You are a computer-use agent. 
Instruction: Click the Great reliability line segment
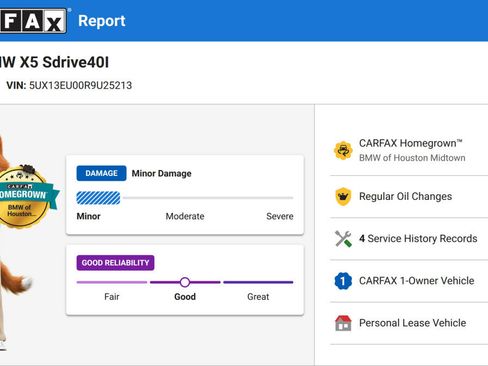pyautogui.click(x=258, y=282)
